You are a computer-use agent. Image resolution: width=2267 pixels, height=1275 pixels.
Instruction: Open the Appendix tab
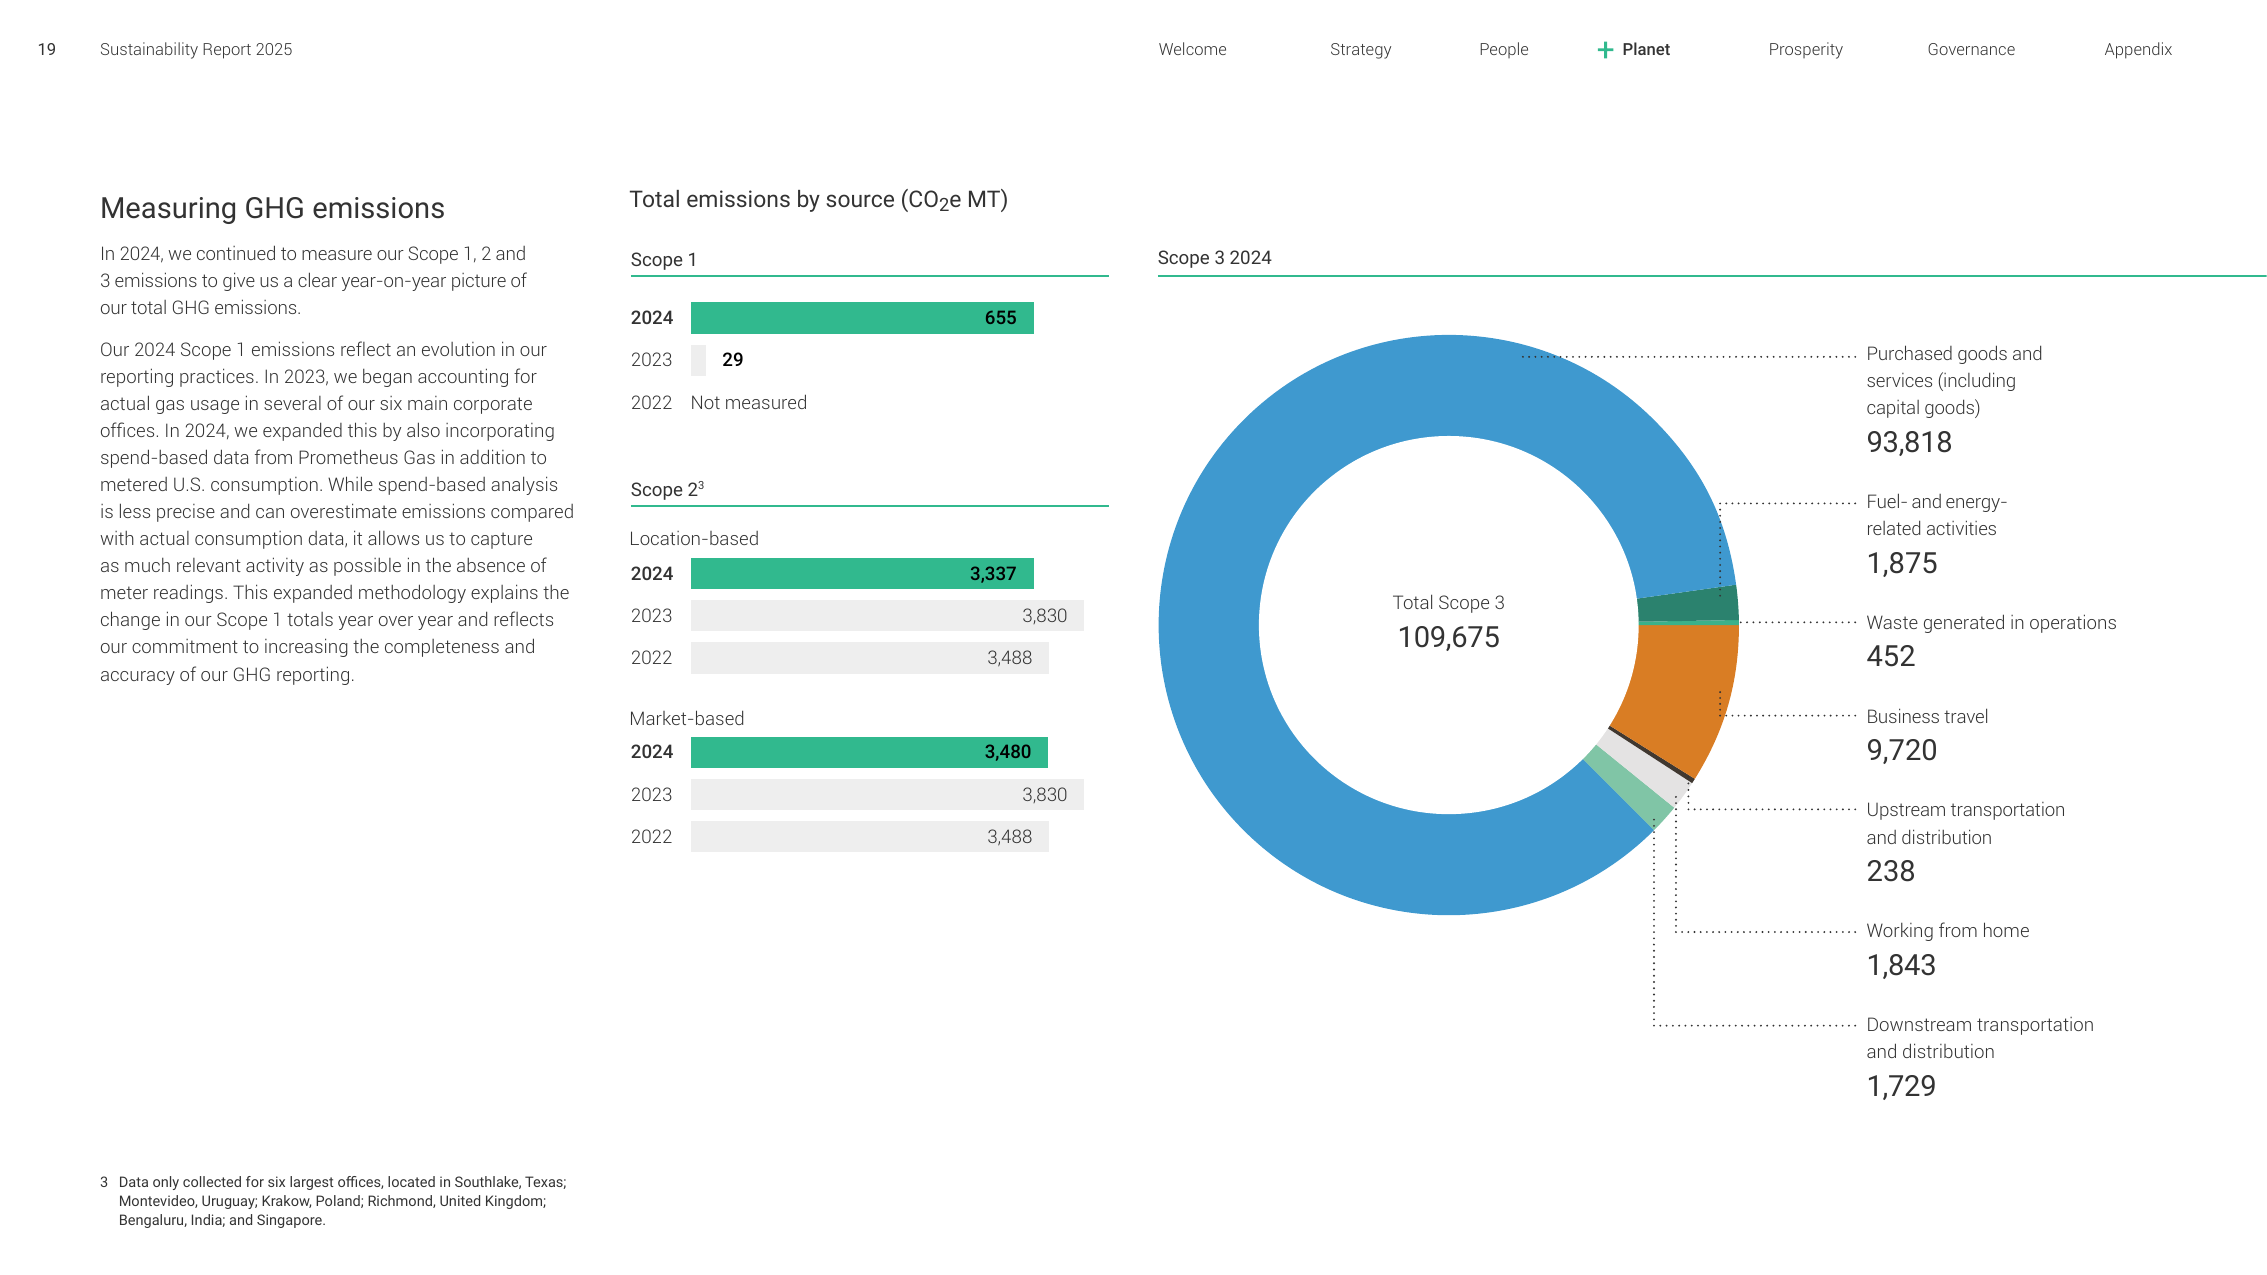coord(2138,50)
